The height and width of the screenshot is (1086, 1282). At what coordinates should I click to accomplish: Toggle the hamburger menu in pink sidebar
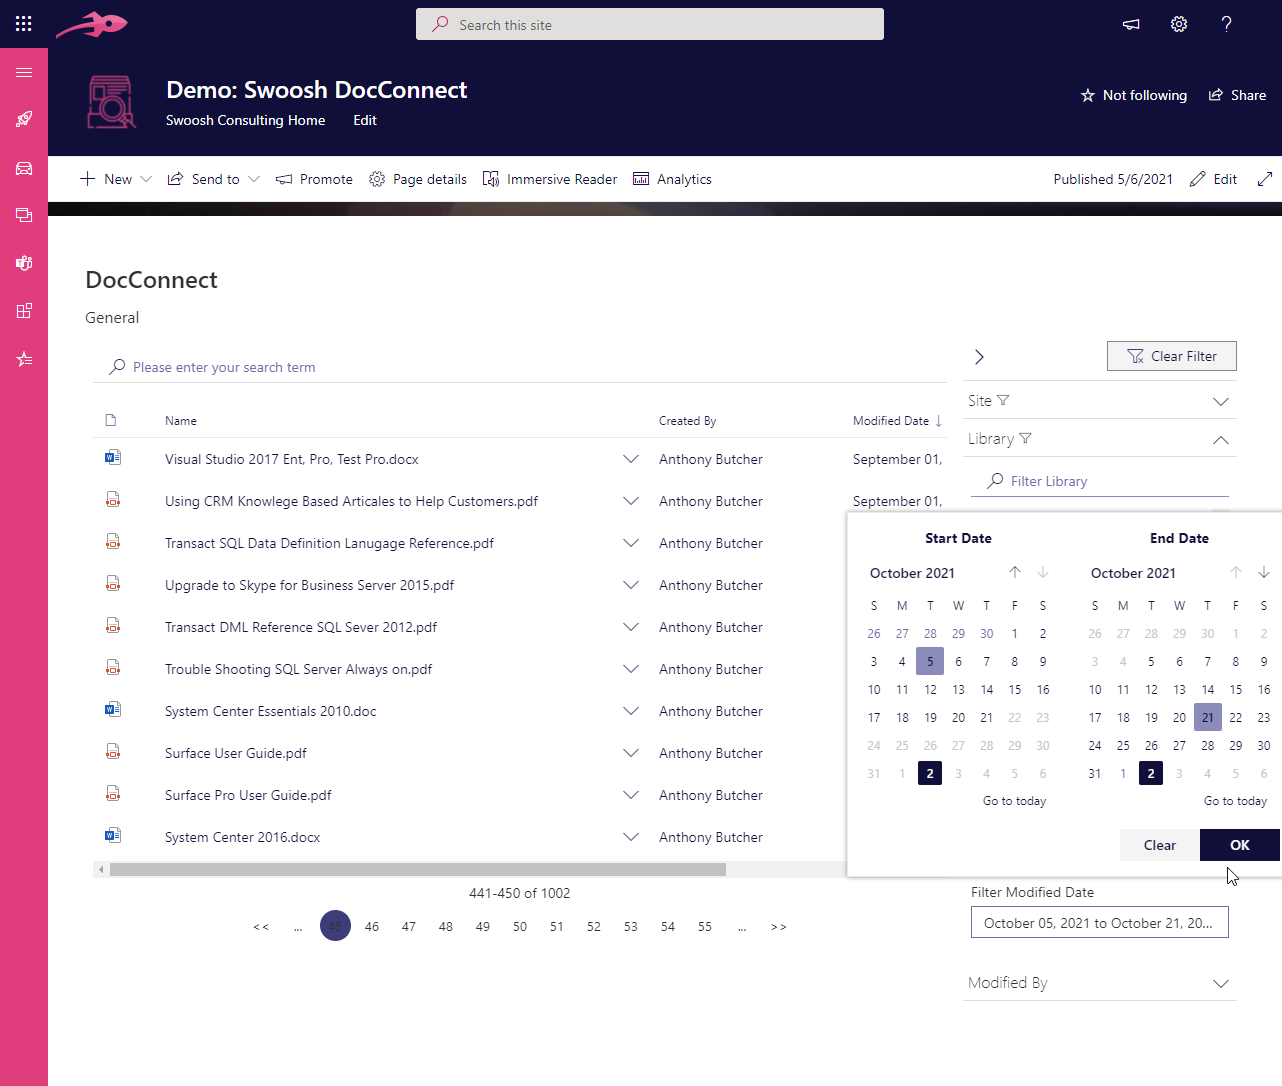pyautogui.click(x=24, y=72)
